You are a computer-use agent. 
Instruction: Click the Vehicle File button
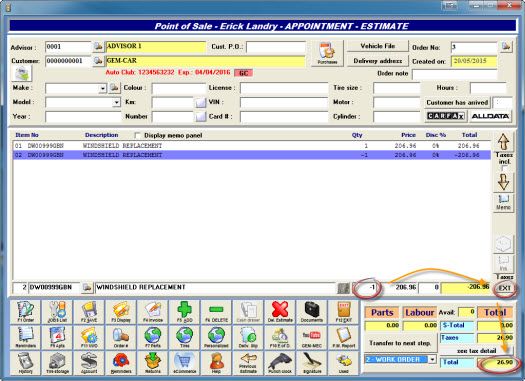[378, 46]
